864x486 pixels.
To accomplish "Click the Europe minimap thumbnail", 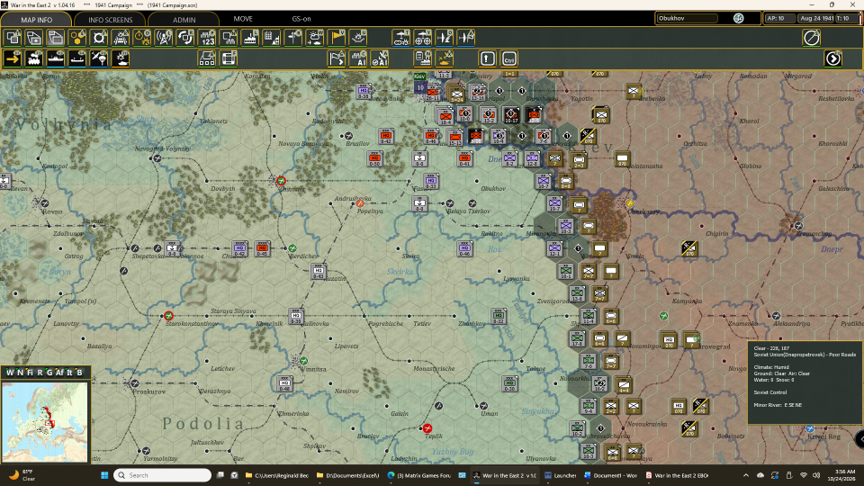I will coord(45,422).
